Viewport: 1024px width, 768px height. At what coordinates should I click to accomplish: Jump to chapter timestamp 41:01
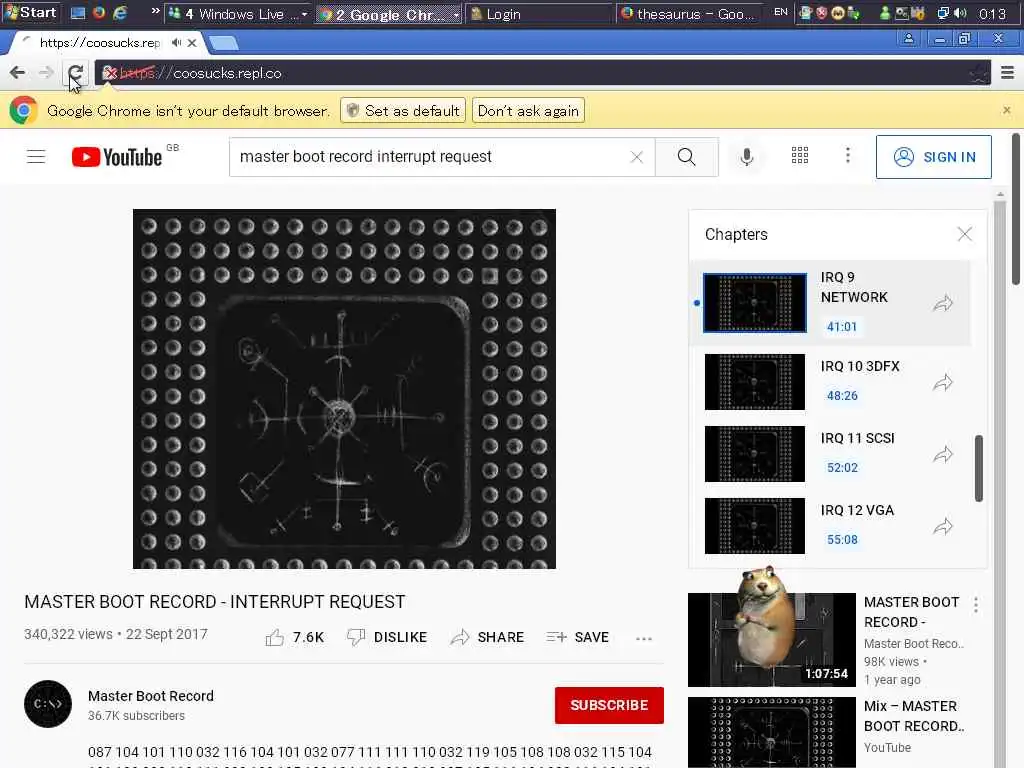(842, 327)
